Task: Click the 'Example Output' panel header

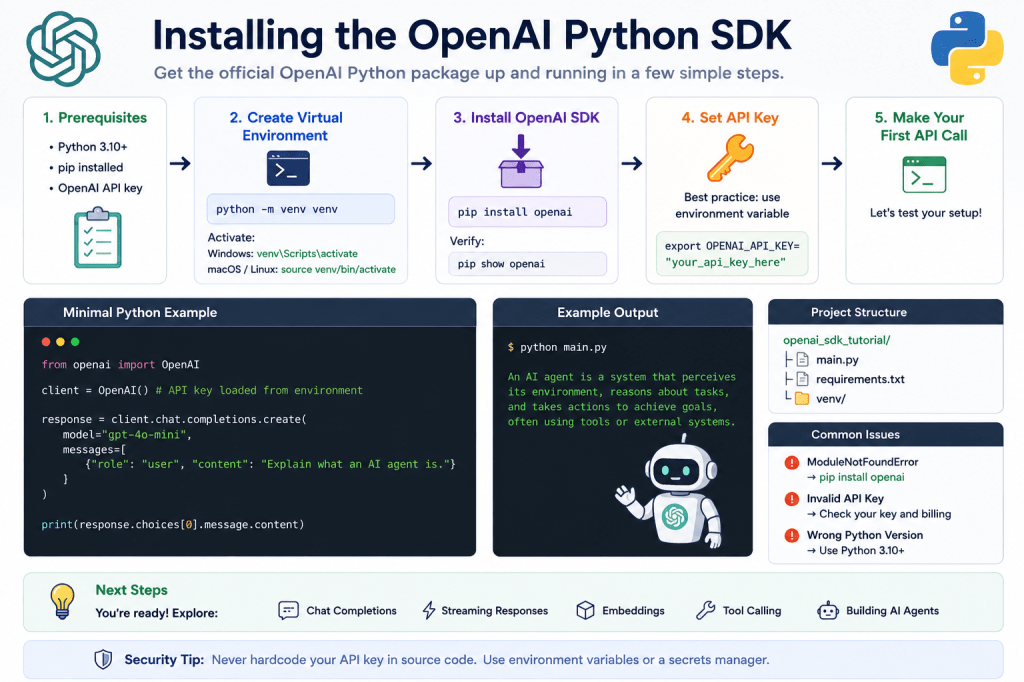Action: coord(622,312)
